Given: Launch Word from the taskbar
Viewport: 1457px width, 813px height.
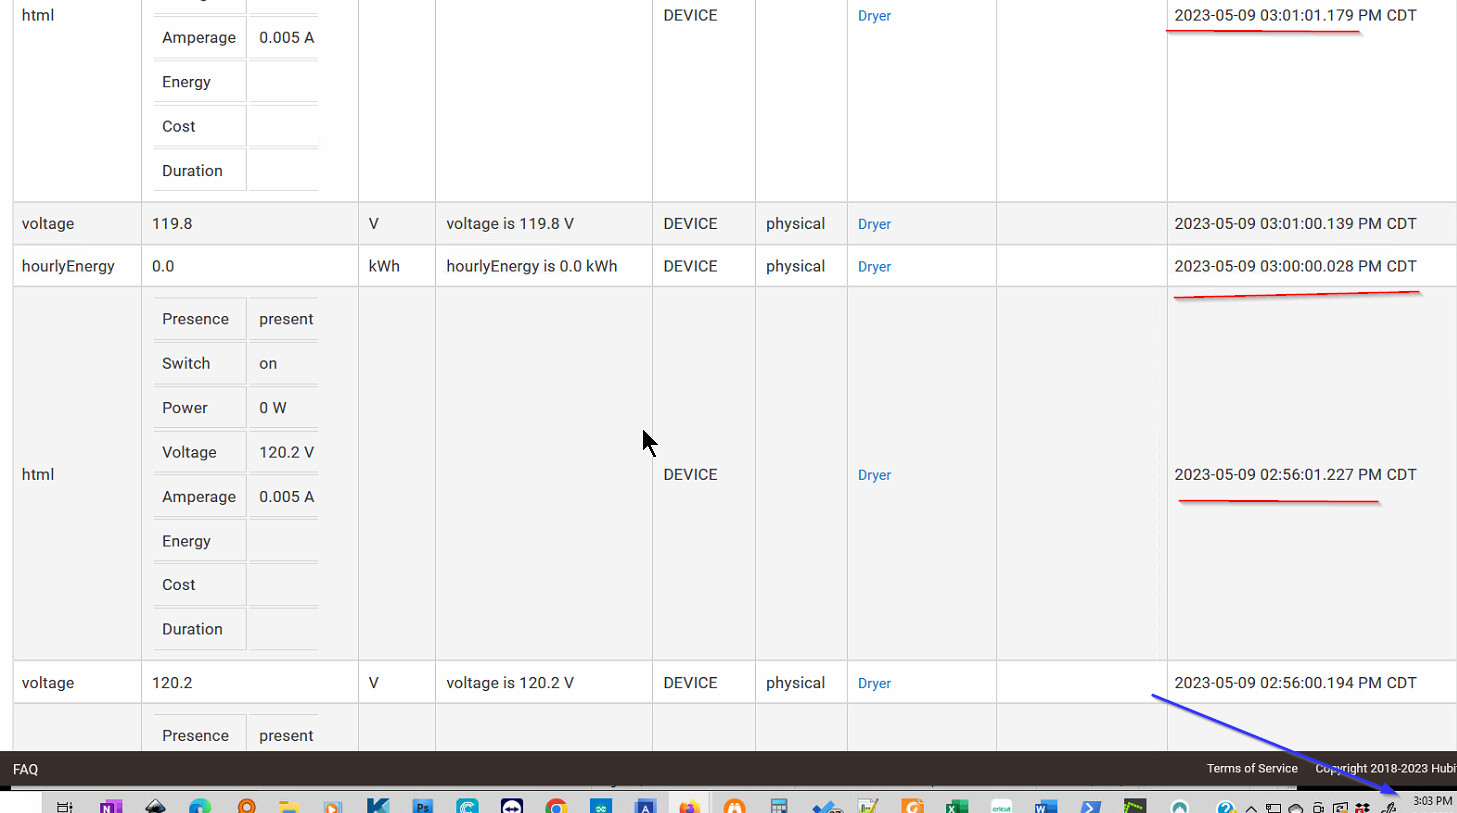Looking at the screenshot, I should (x=1046, y=806).
